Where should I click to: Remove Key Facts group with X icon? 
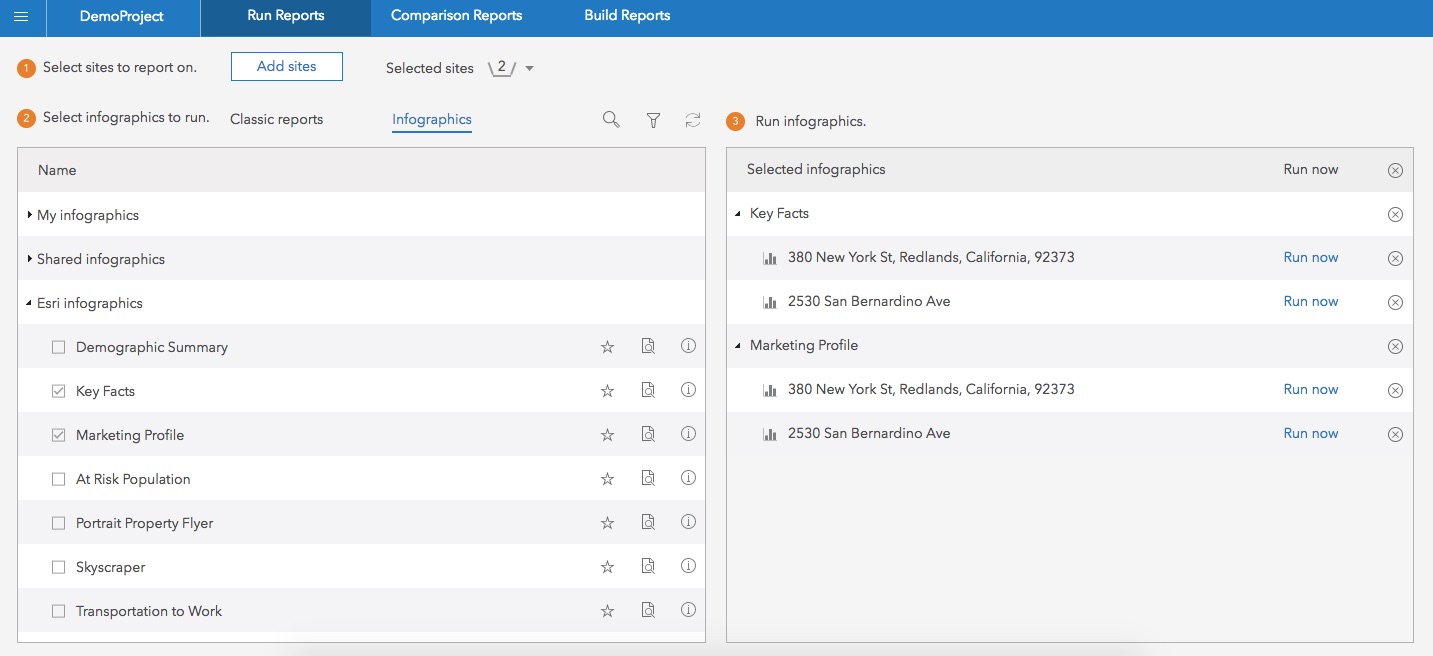click(1395, 214)
